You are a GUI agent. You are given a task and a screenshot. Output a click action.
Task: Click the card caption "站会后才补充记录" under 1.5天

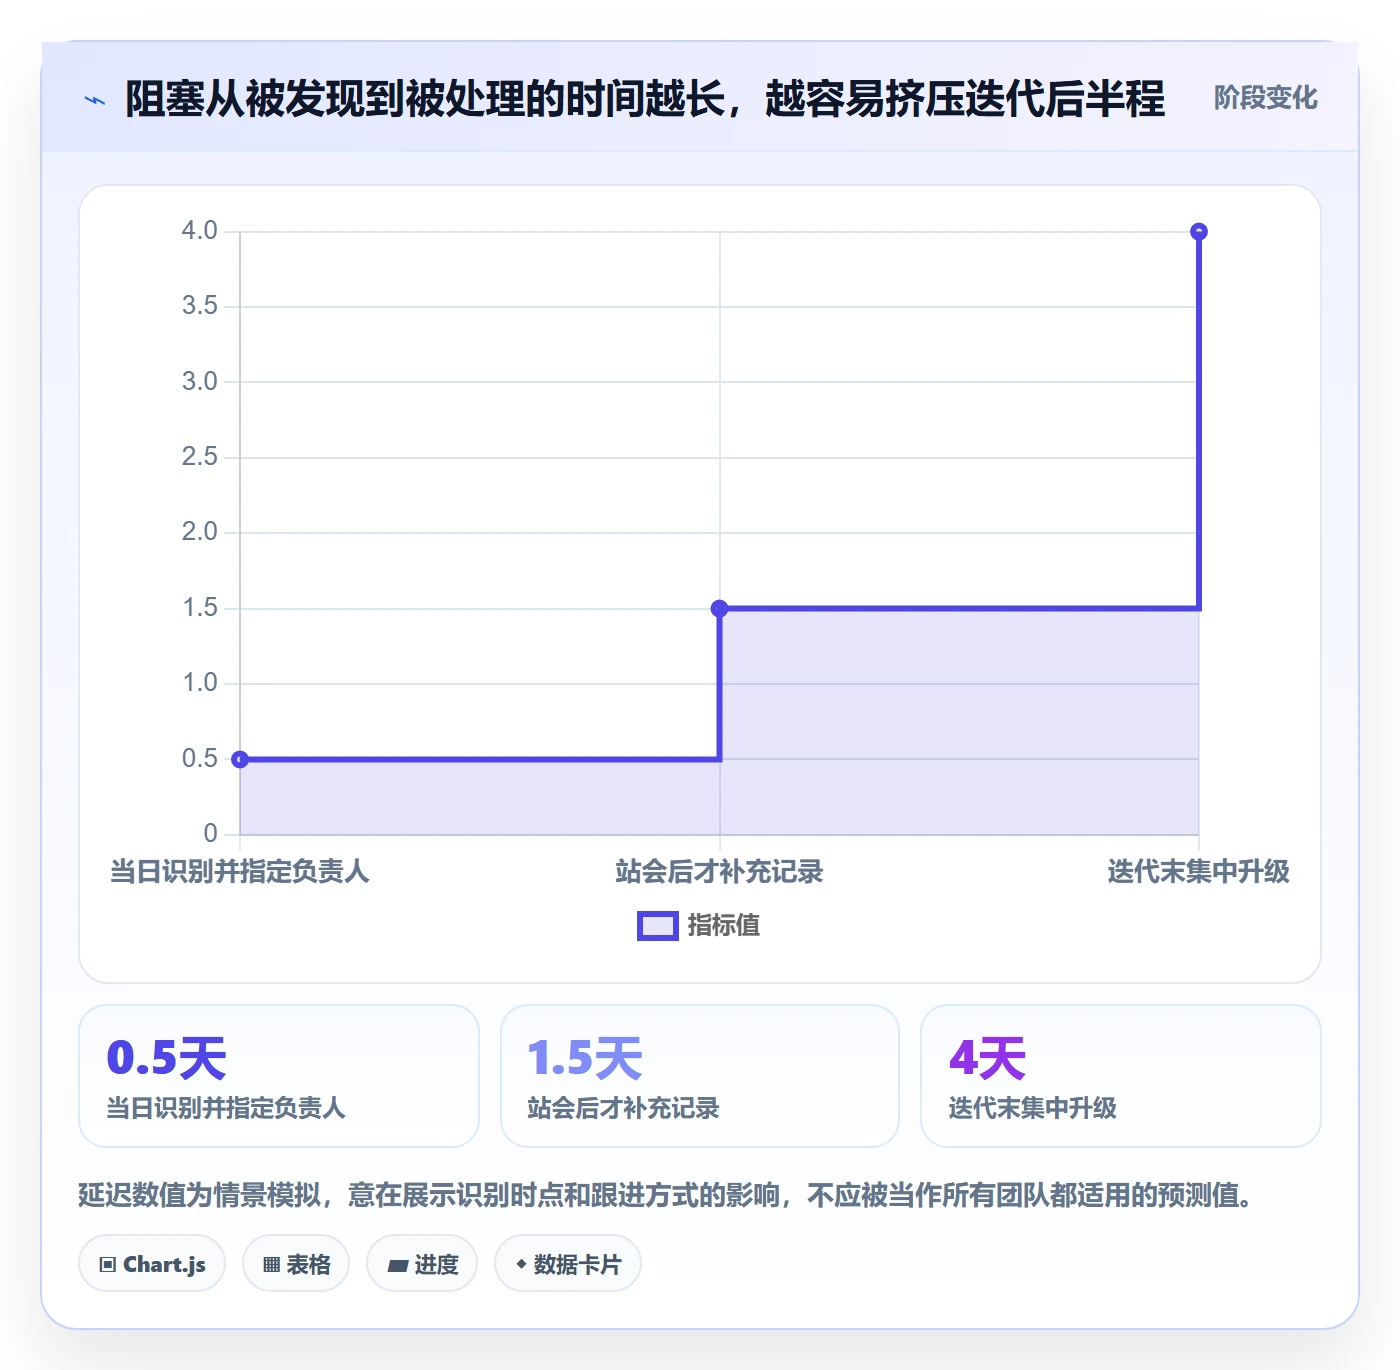coord(623,1108)
